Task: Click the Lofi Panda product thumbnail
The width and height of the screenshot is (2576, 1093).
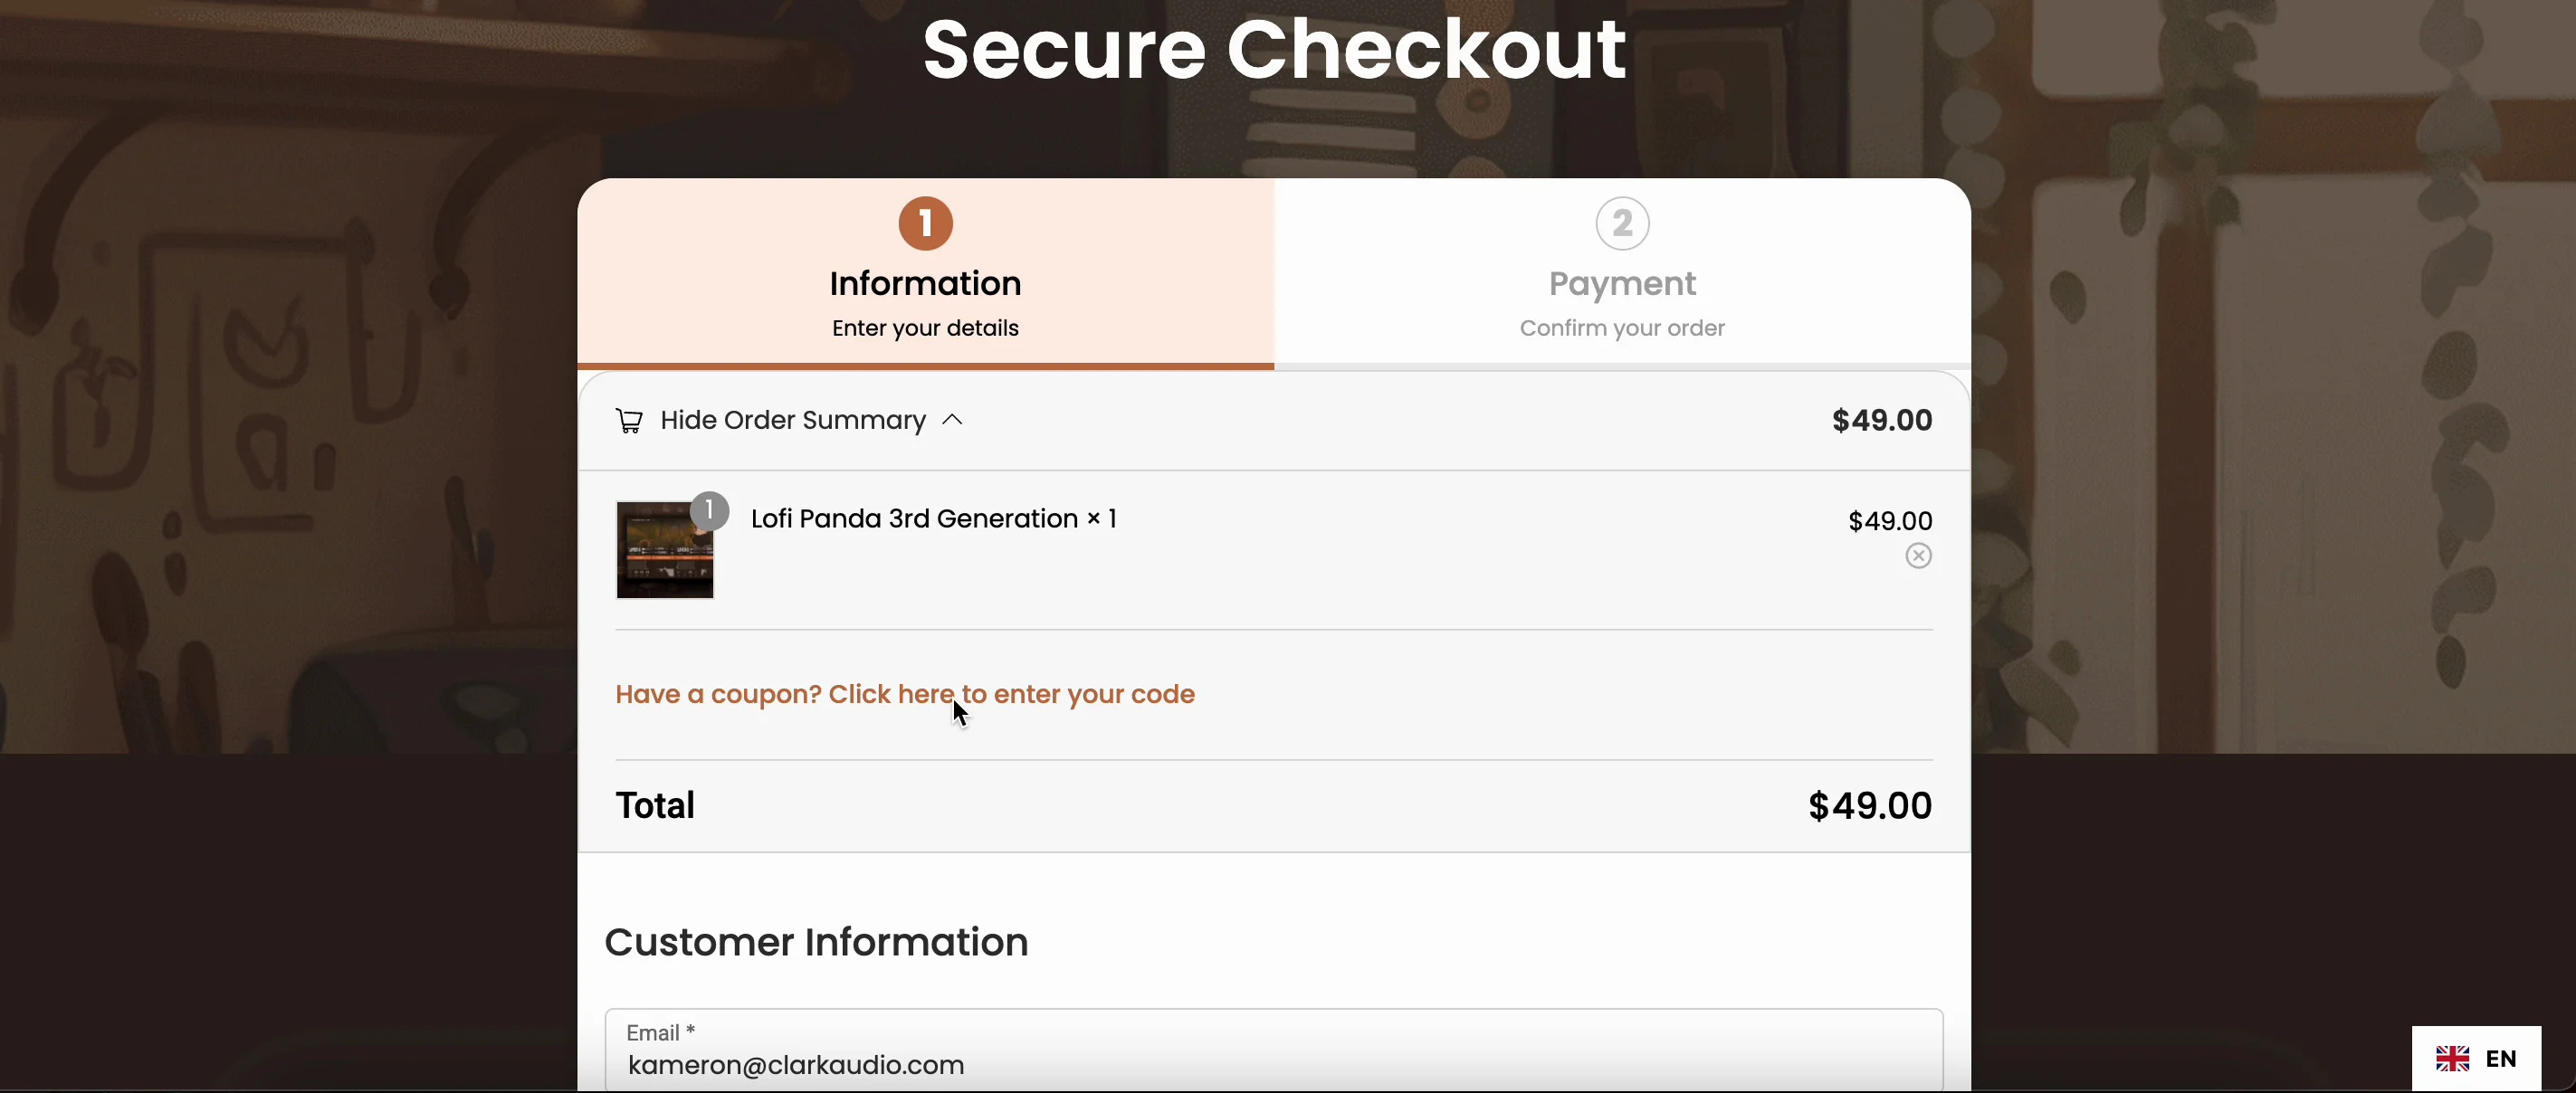Action: click(664, 550)
